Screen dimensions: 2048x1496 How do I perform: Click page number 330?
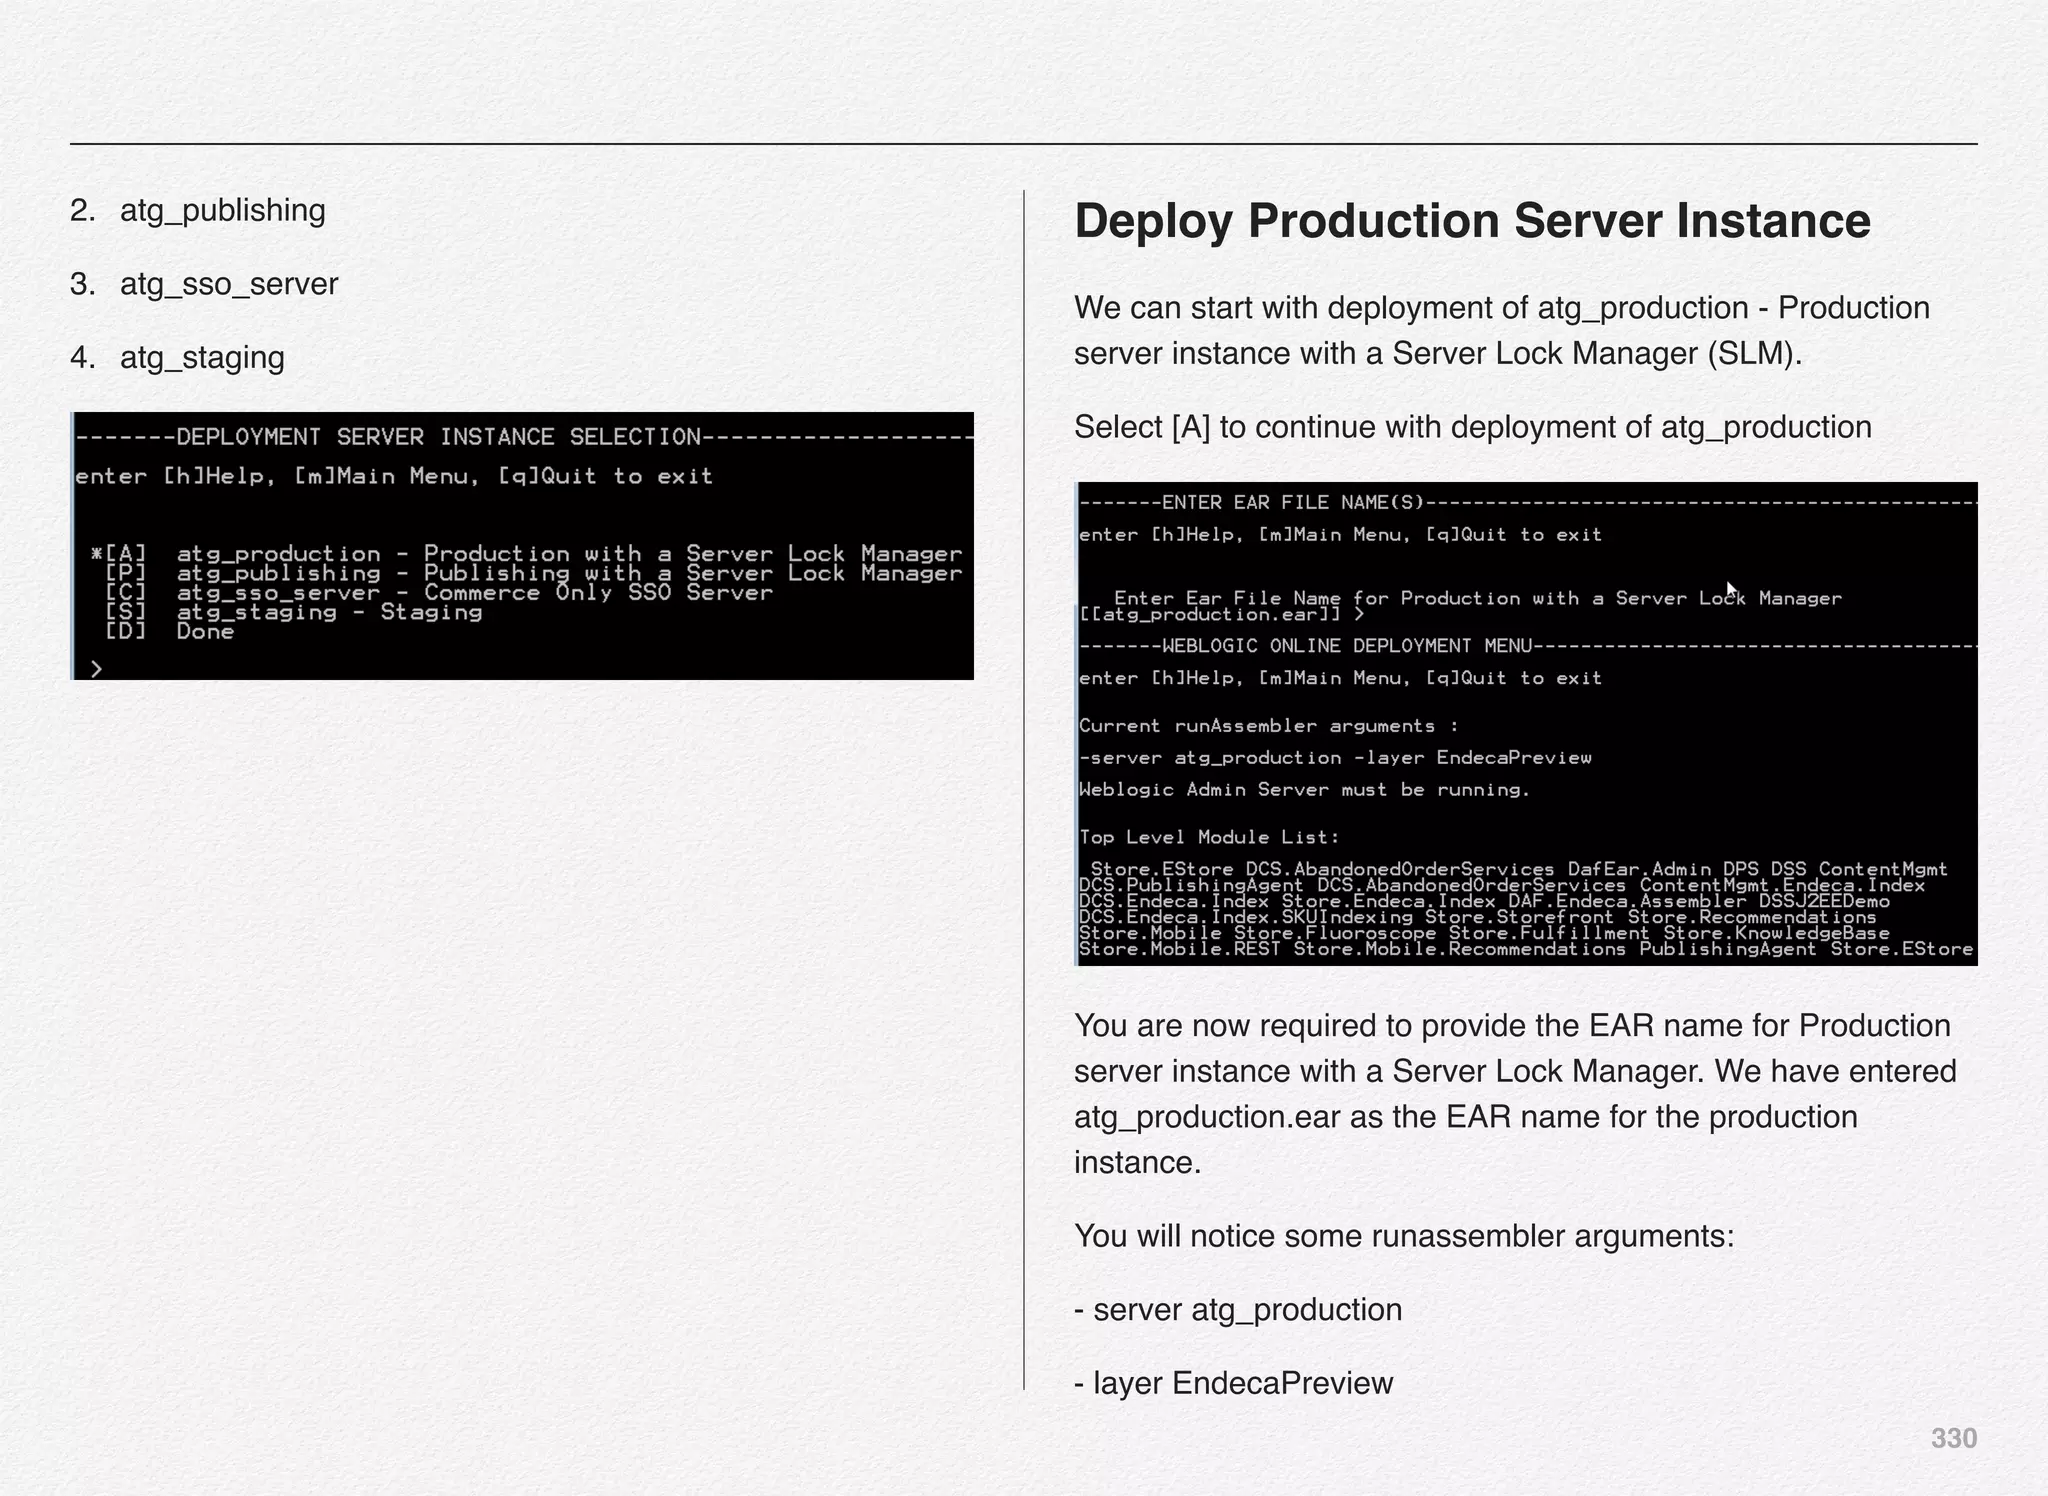click(1954, 1438)
